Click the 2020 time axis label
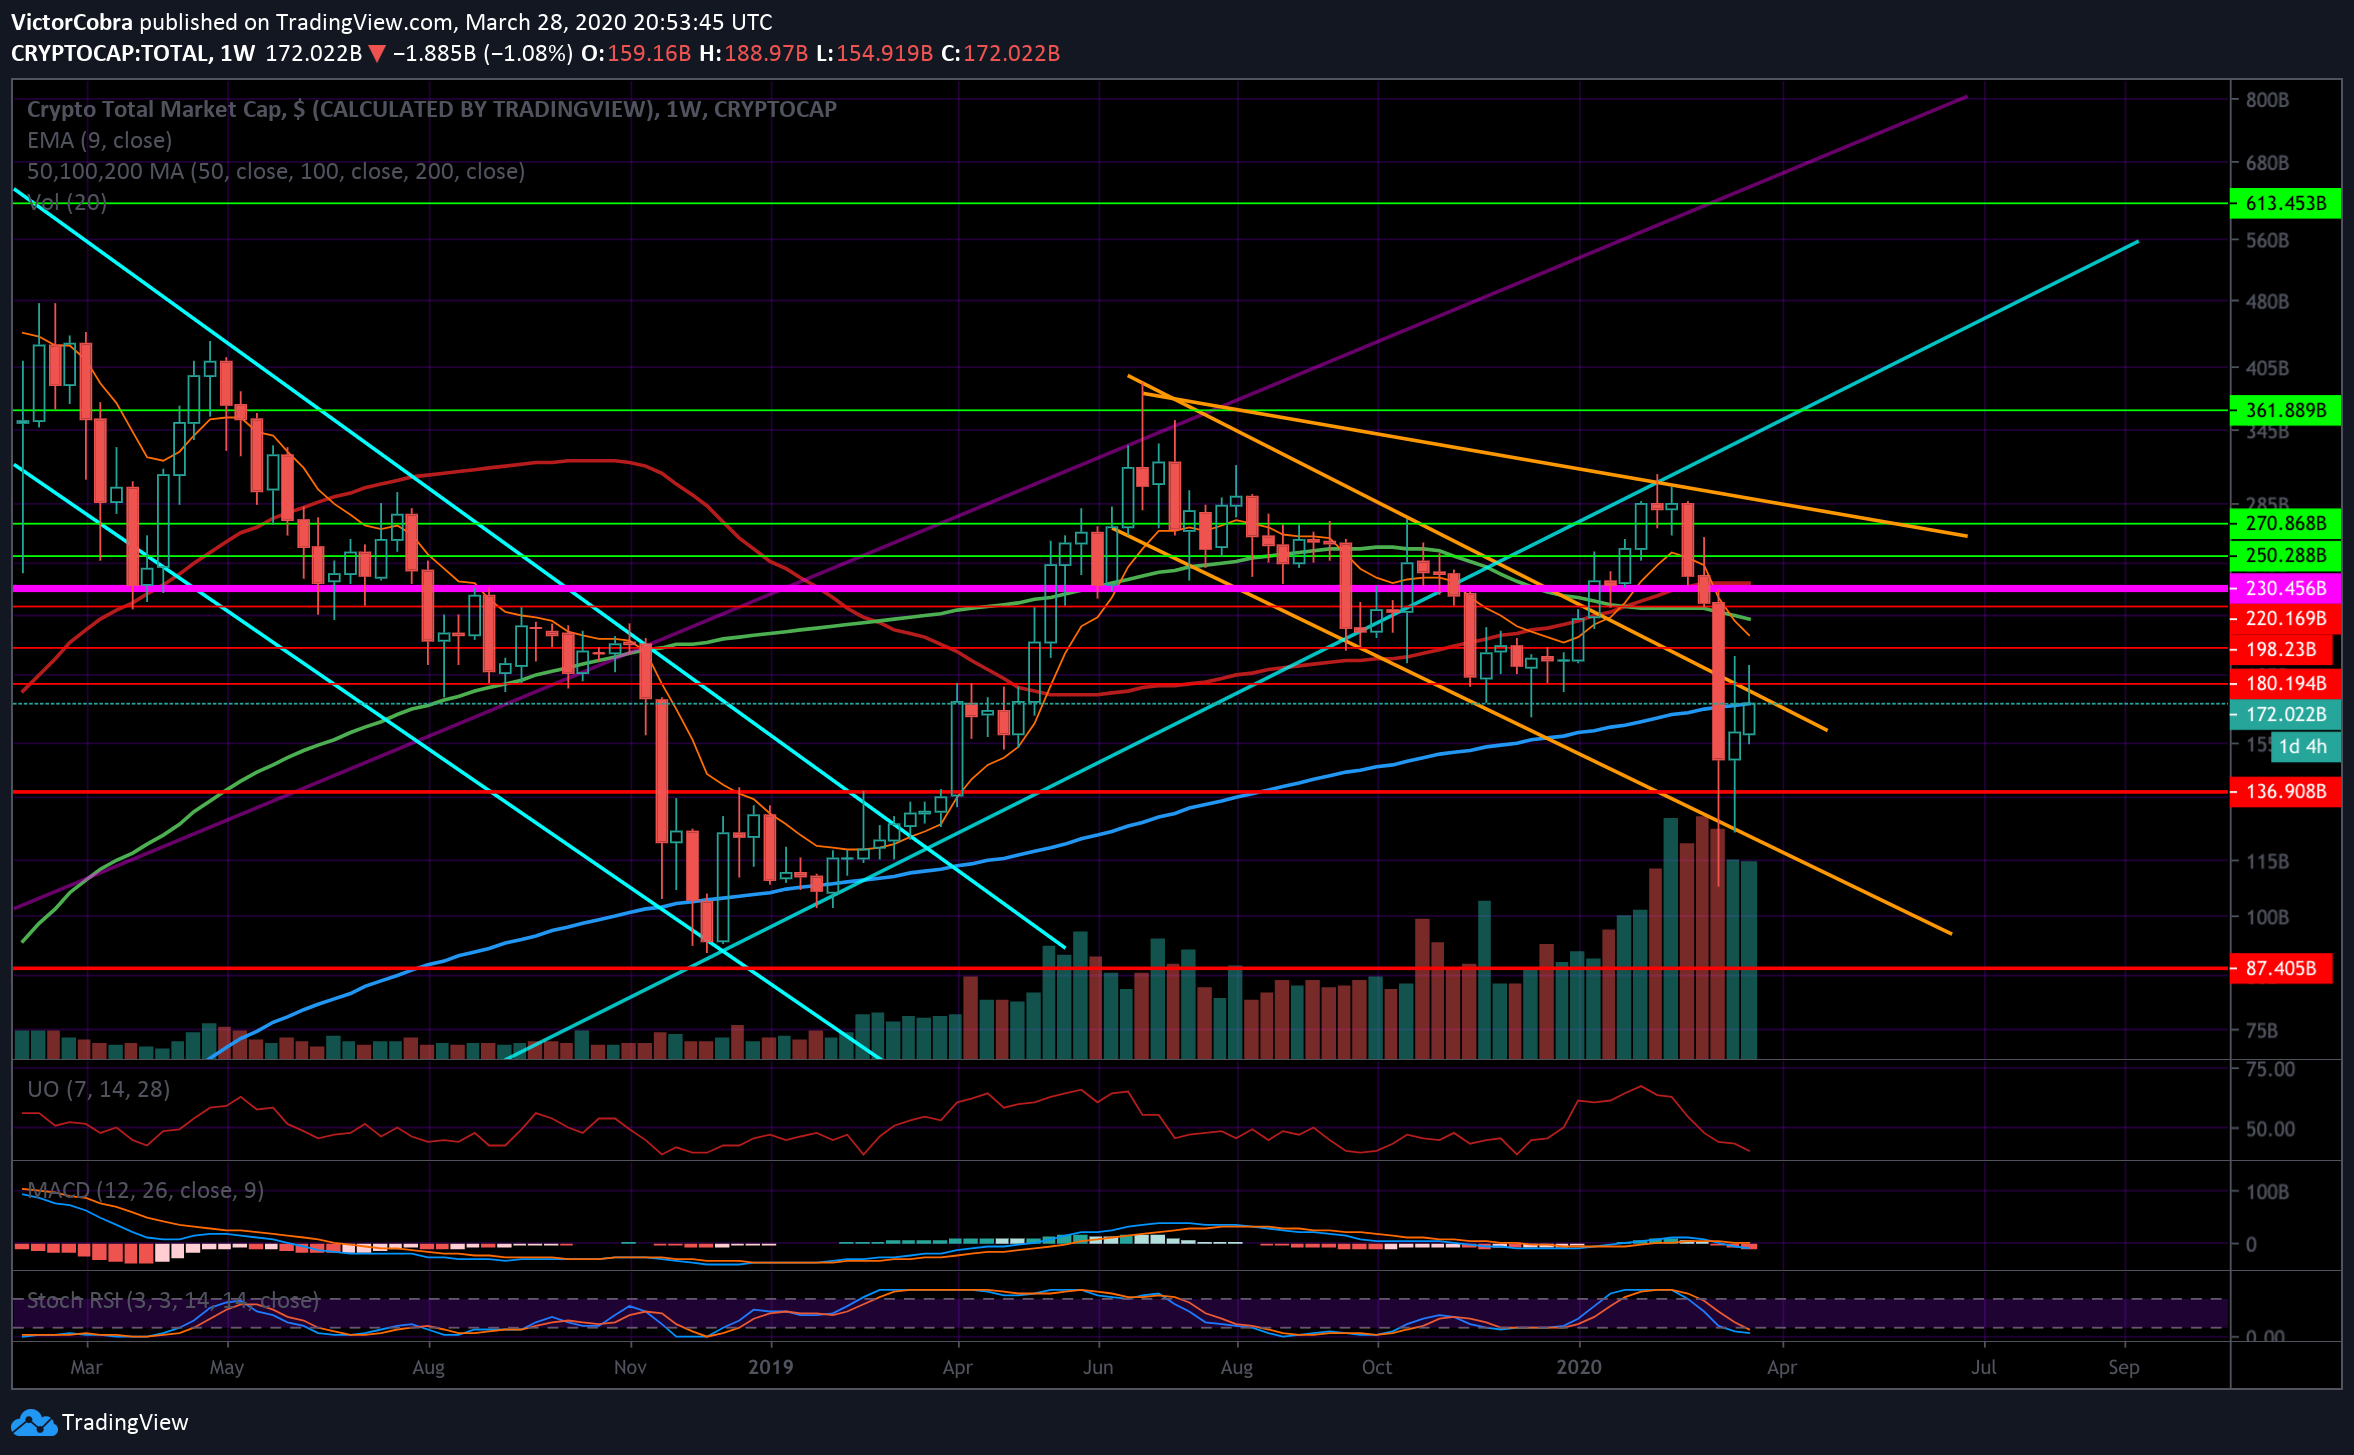This screenshot has height=1455, width=2354. [1579, 1367]
